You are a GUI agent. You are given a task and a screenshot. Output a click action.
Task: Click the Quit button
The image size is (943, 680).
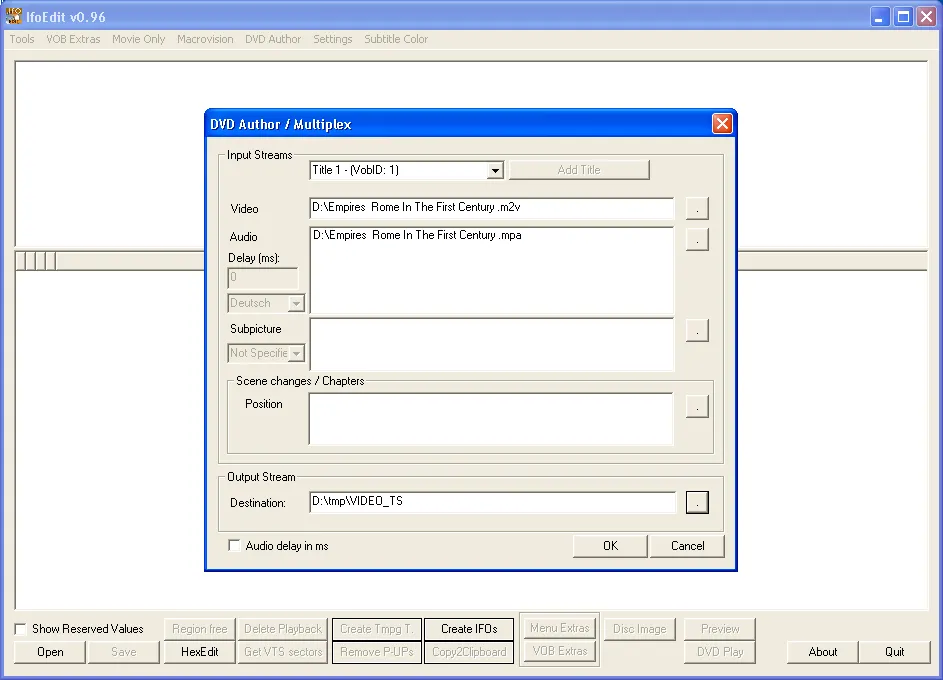[894, 652]
